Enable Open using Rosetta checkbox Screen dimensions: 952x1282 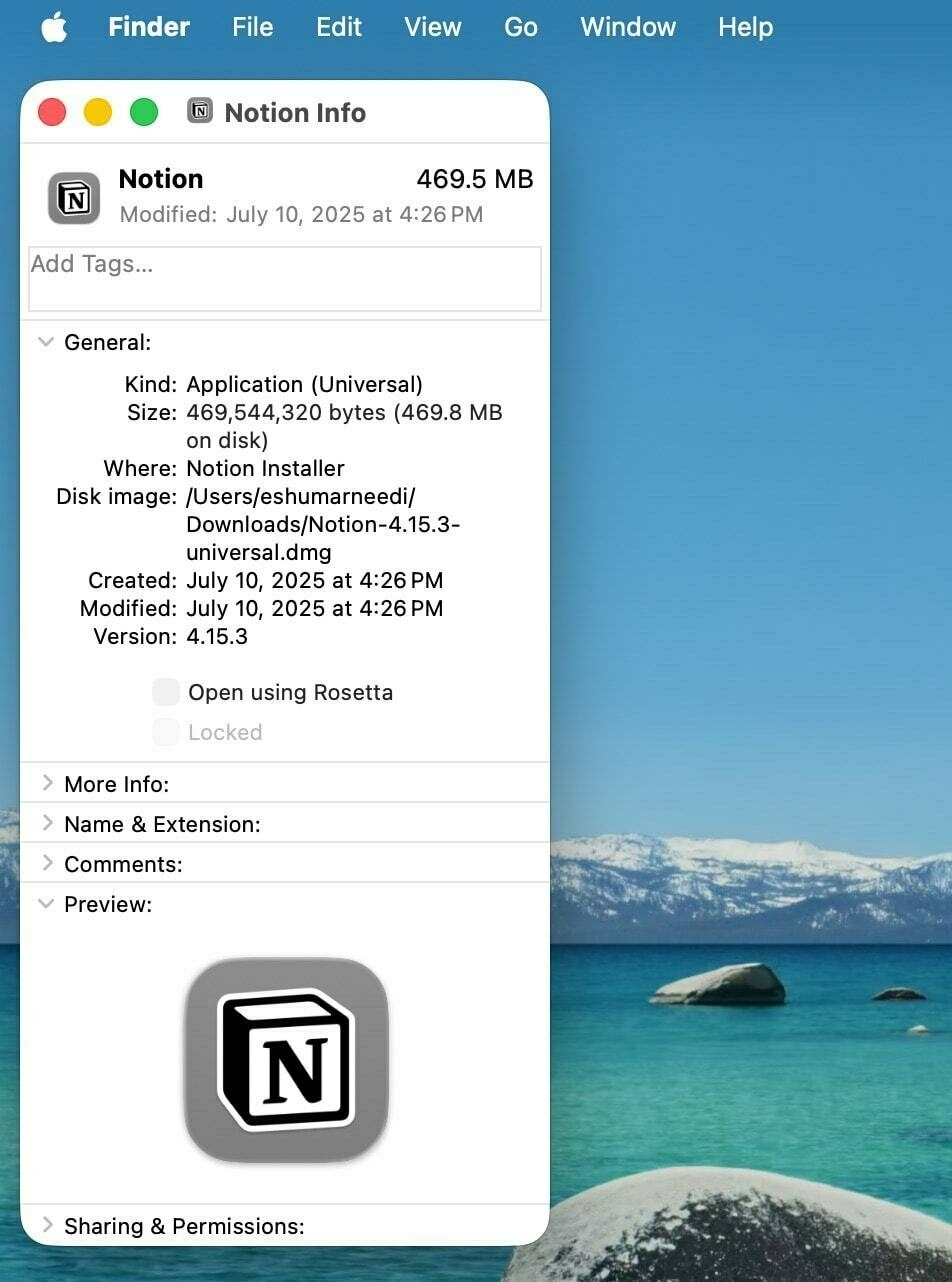166,692
